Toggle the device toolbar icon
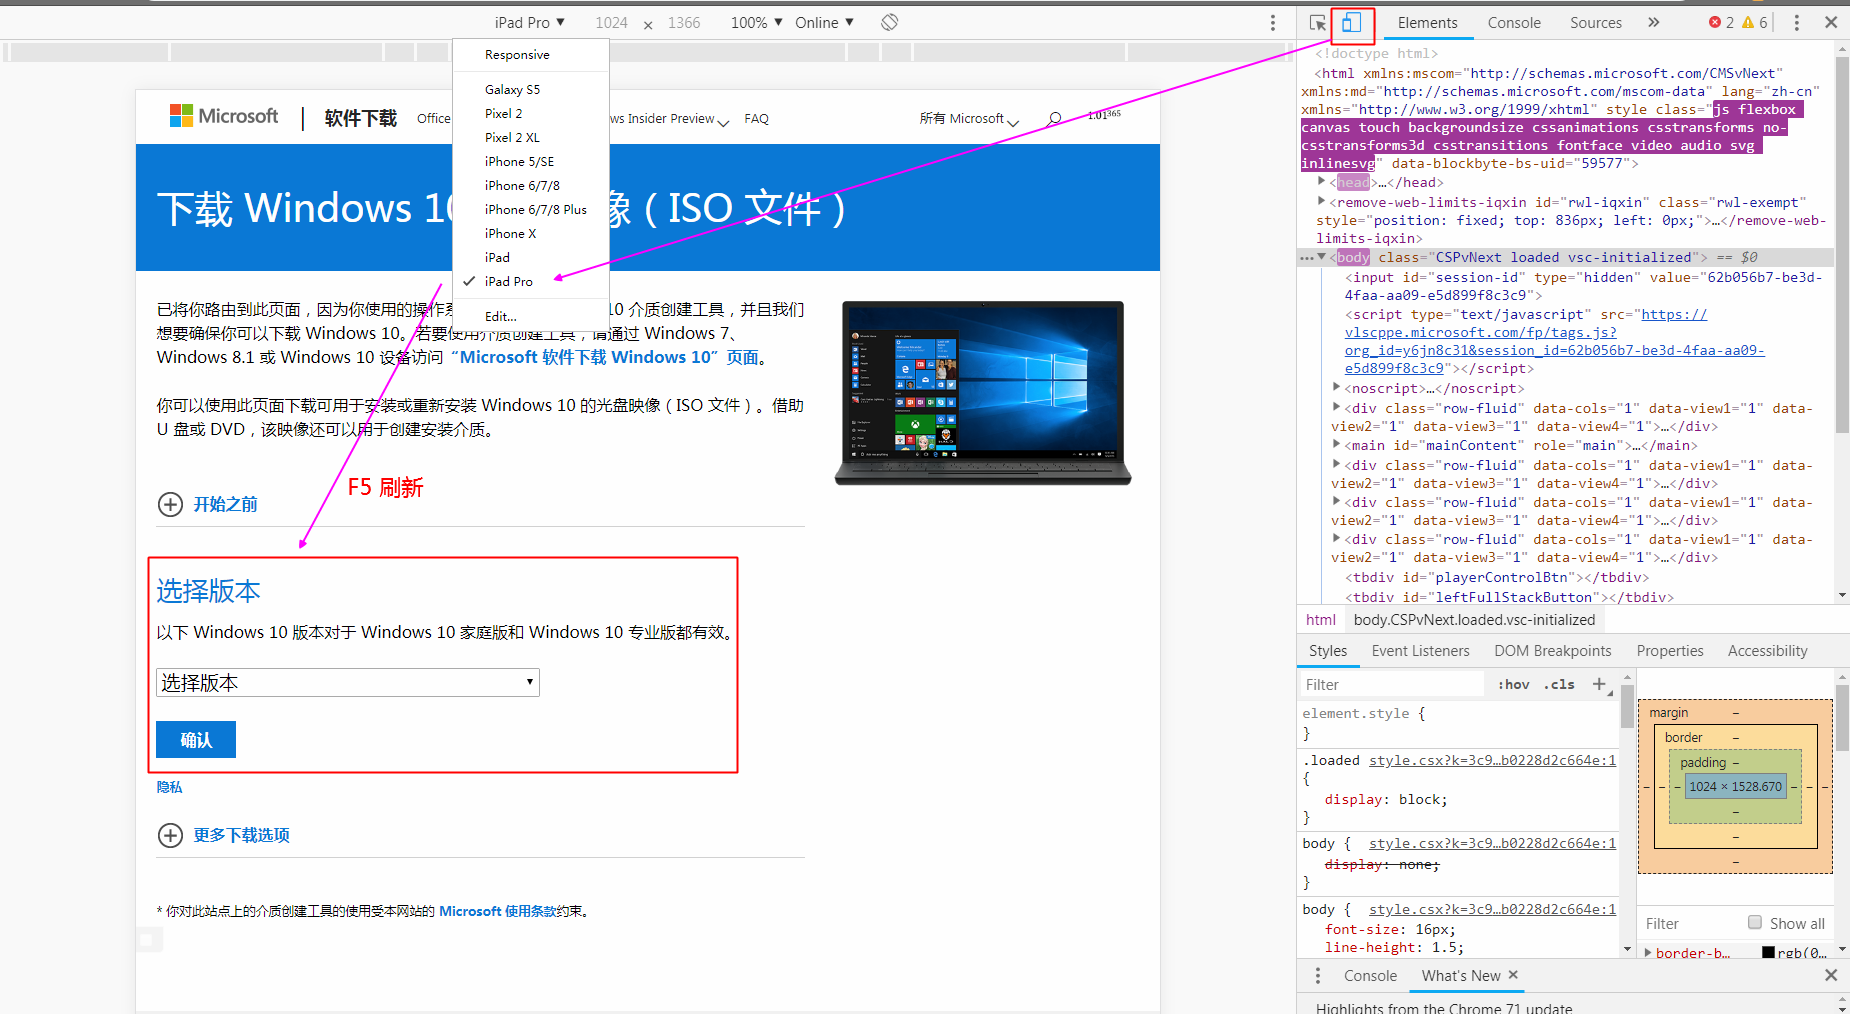Screen dimensions: 1850x1014 click(x=1351, y=22)
